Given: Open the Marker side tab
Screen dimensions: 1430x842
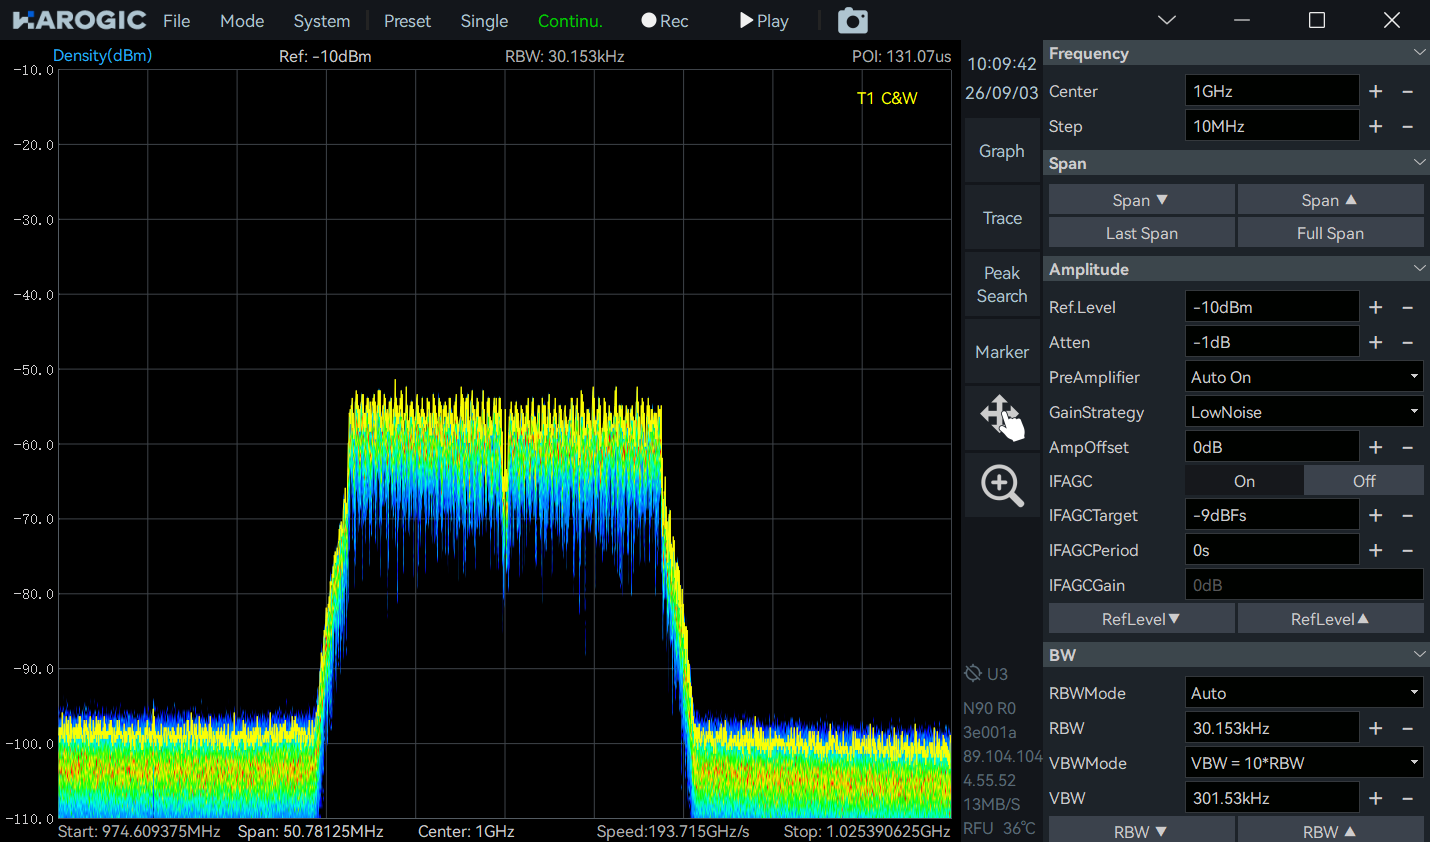Looking at the screenshot, I should coord(1002,352).
